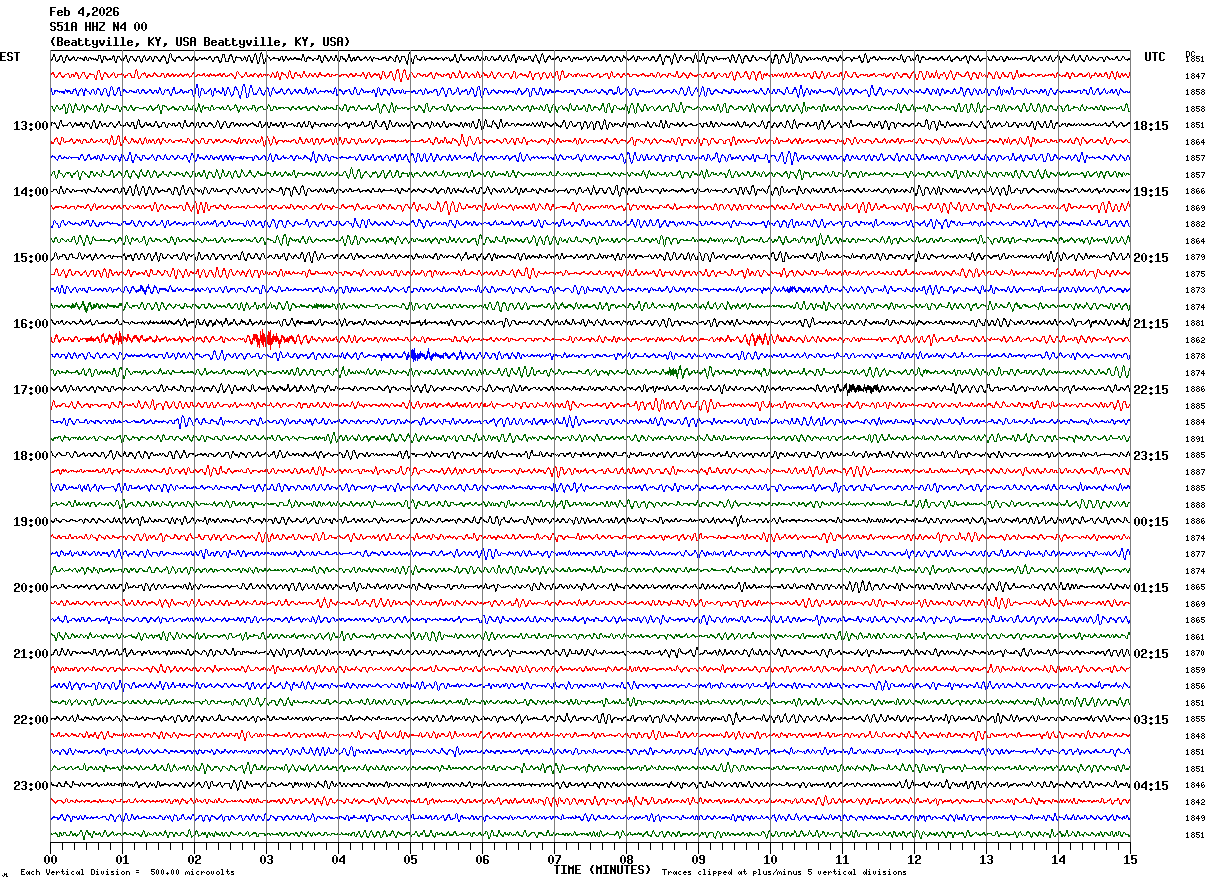1210x886 pixels.
Task: Click the 04:15 UTC time label
Action: 1151,786
